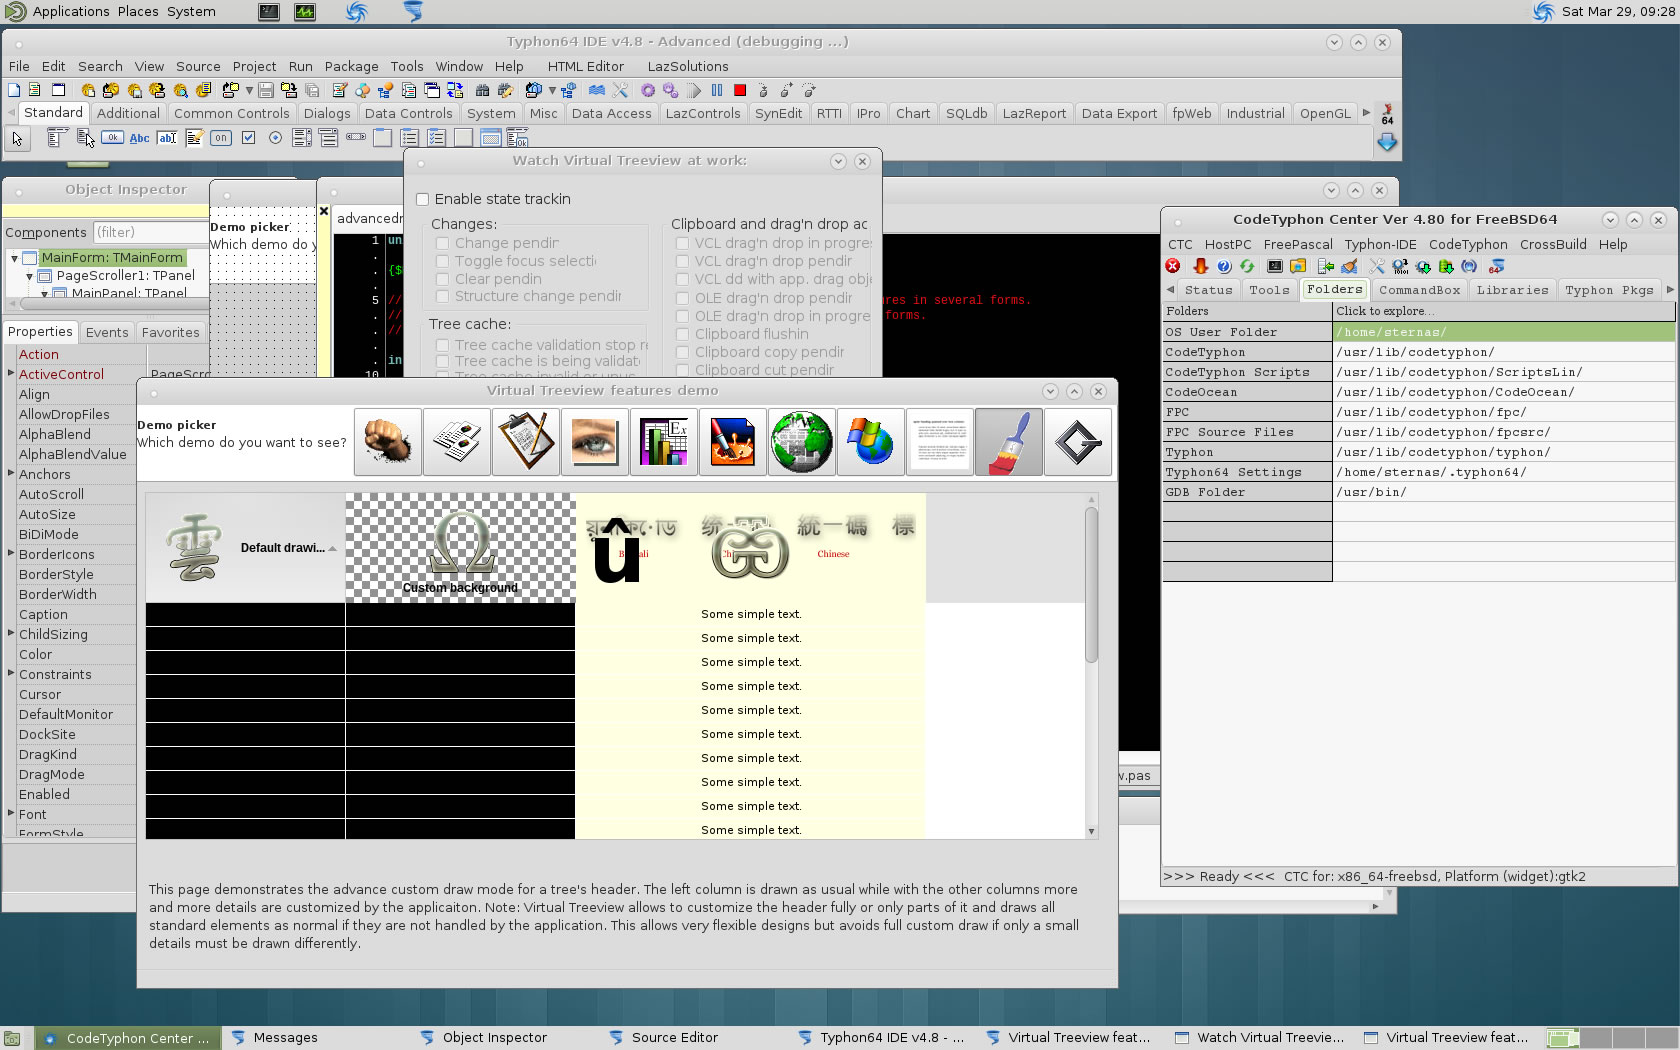Select the '/usr/lib/codetyphon/fpc/' folder path

(1503, 412)
